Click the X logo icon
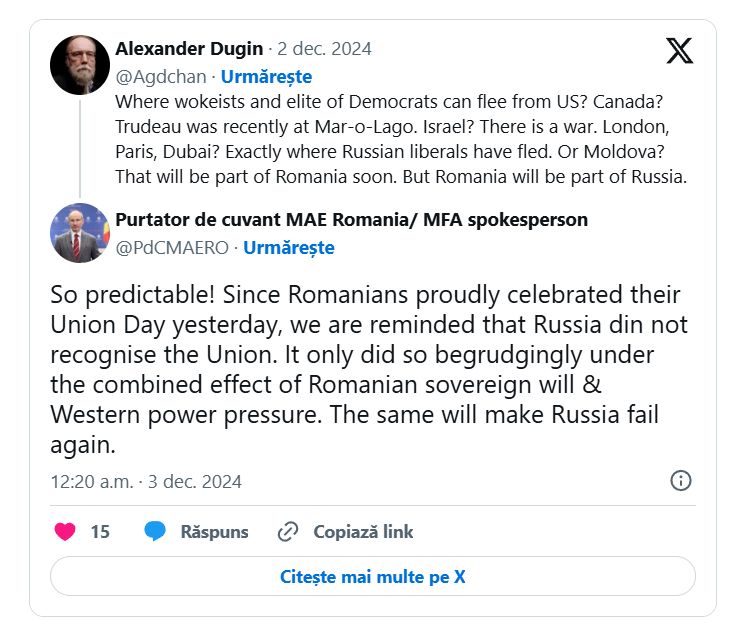This screenshot has height=627, width=749. click(x=679, y=51)
